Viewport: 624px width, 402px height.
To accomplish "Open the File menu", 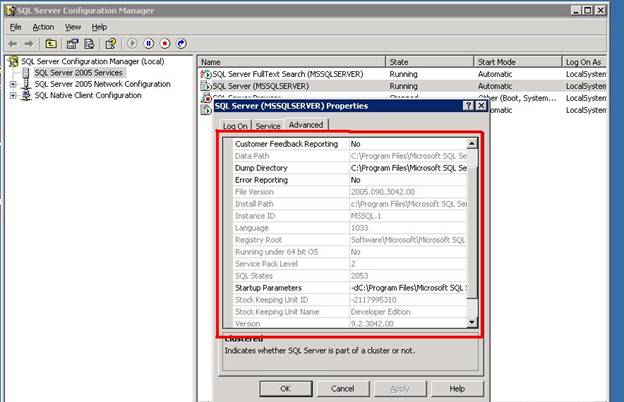I will click(x=16, y=27).
